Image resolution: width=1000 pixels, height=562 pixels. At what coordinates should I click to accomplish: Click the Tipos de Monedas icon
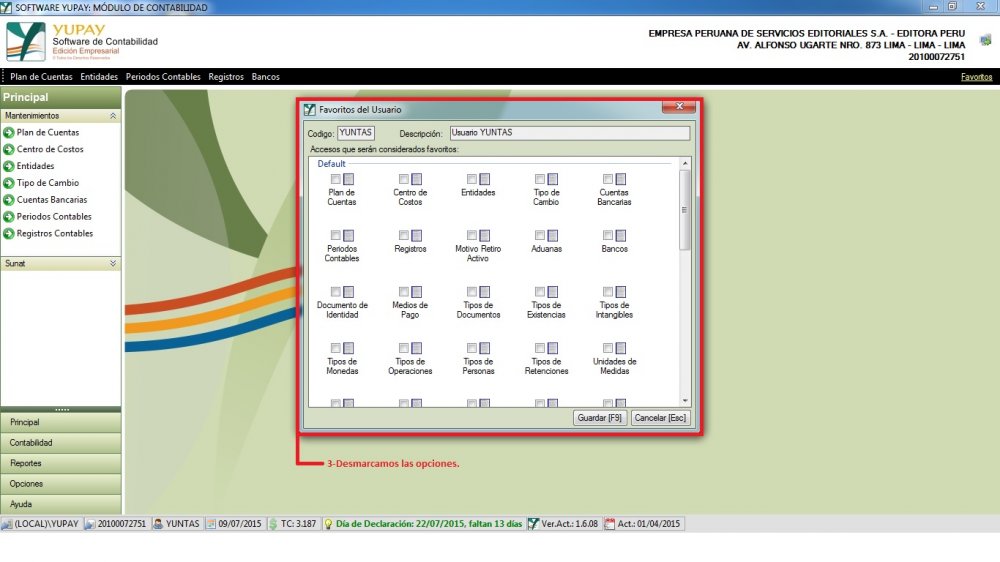(x=349, y=348)
